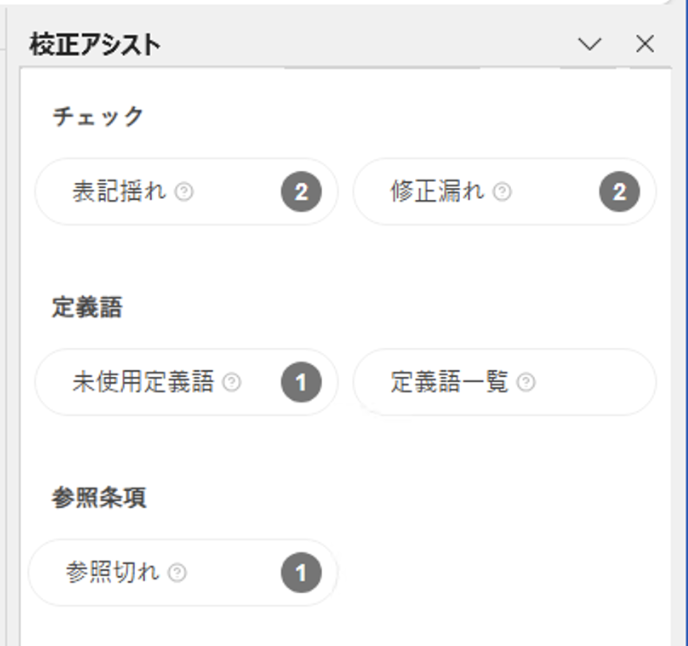688x646 pixels.
Task: Close the 校正アシスト panel
Action: pyautogui.click(x=645, y=44)
